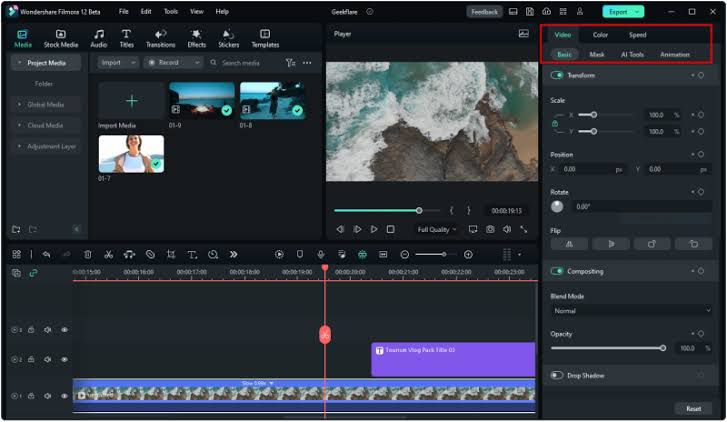The height and width of the screenshot is (422, 727).
Task: Toggle the Compositing switch
Action: (x=557, y=271)
